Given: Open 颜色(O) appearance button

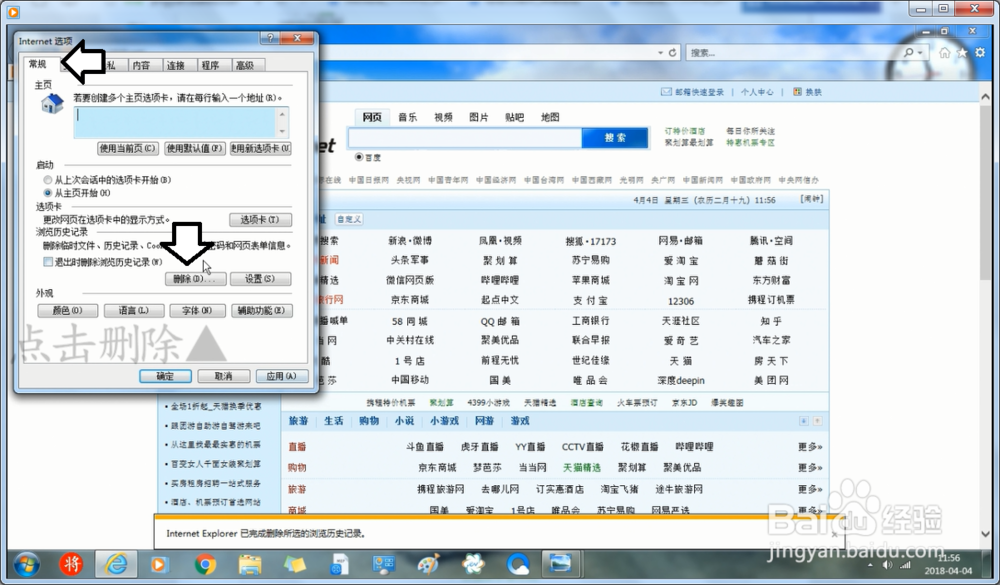Looking at the screenshot, I should coord(68,311).
